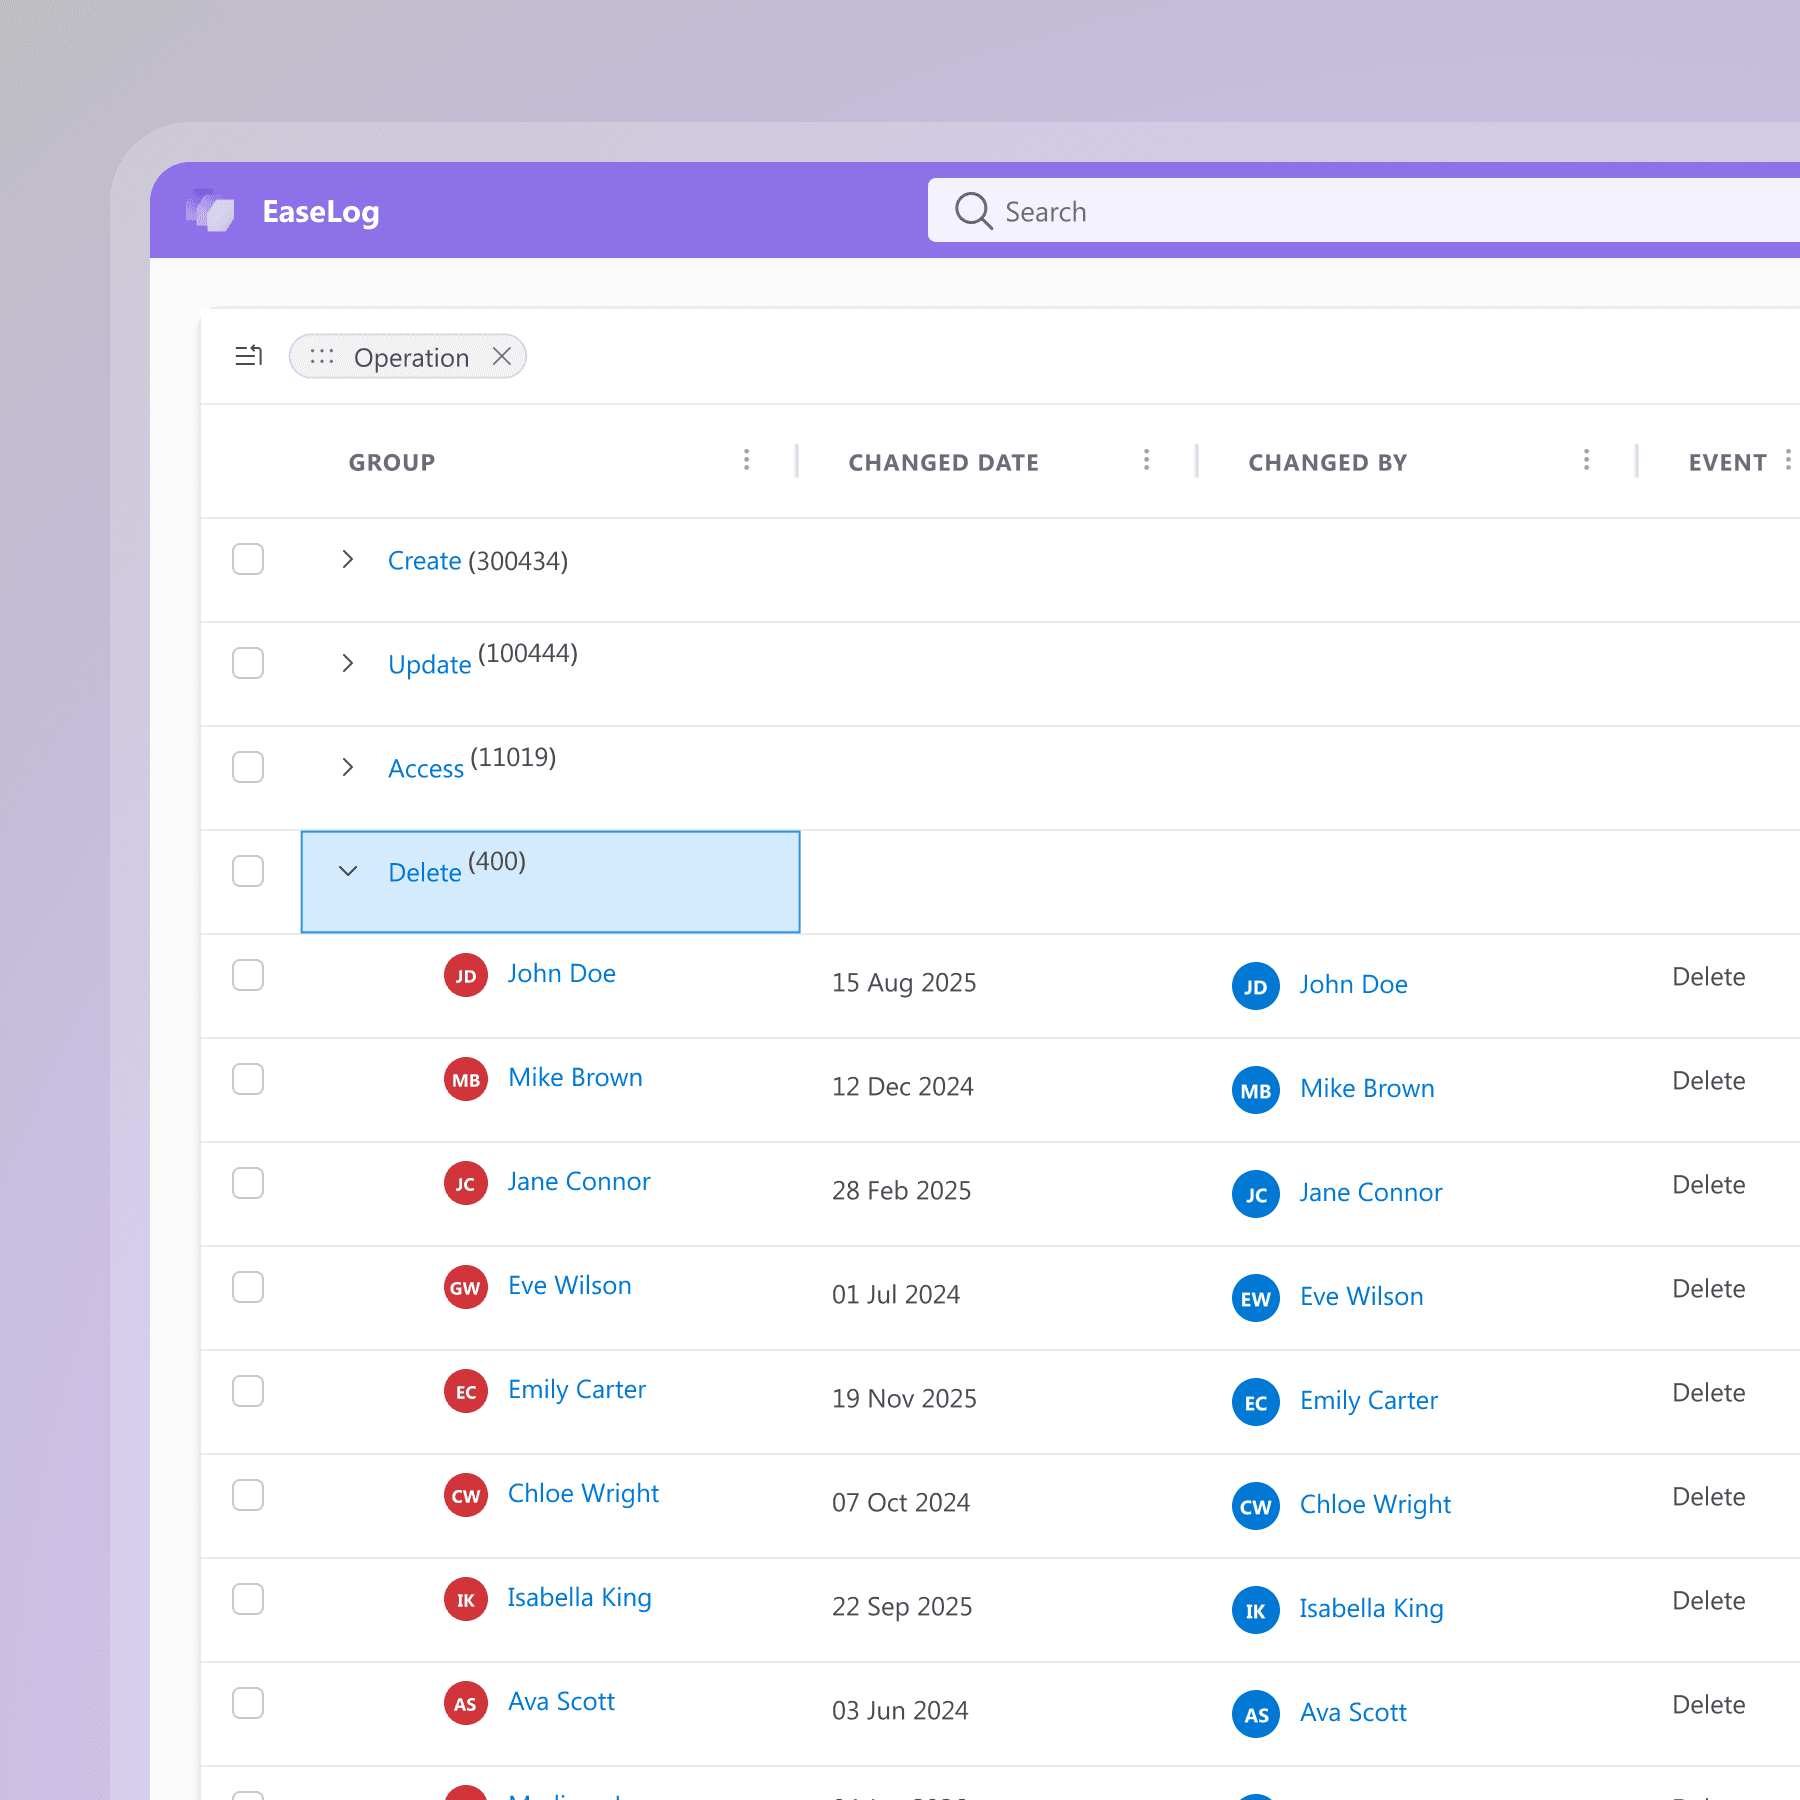Select the Eve Wilson row checkbox
The image size is (1800, 1800).
pyautogui.click(x=248, y=1287)
